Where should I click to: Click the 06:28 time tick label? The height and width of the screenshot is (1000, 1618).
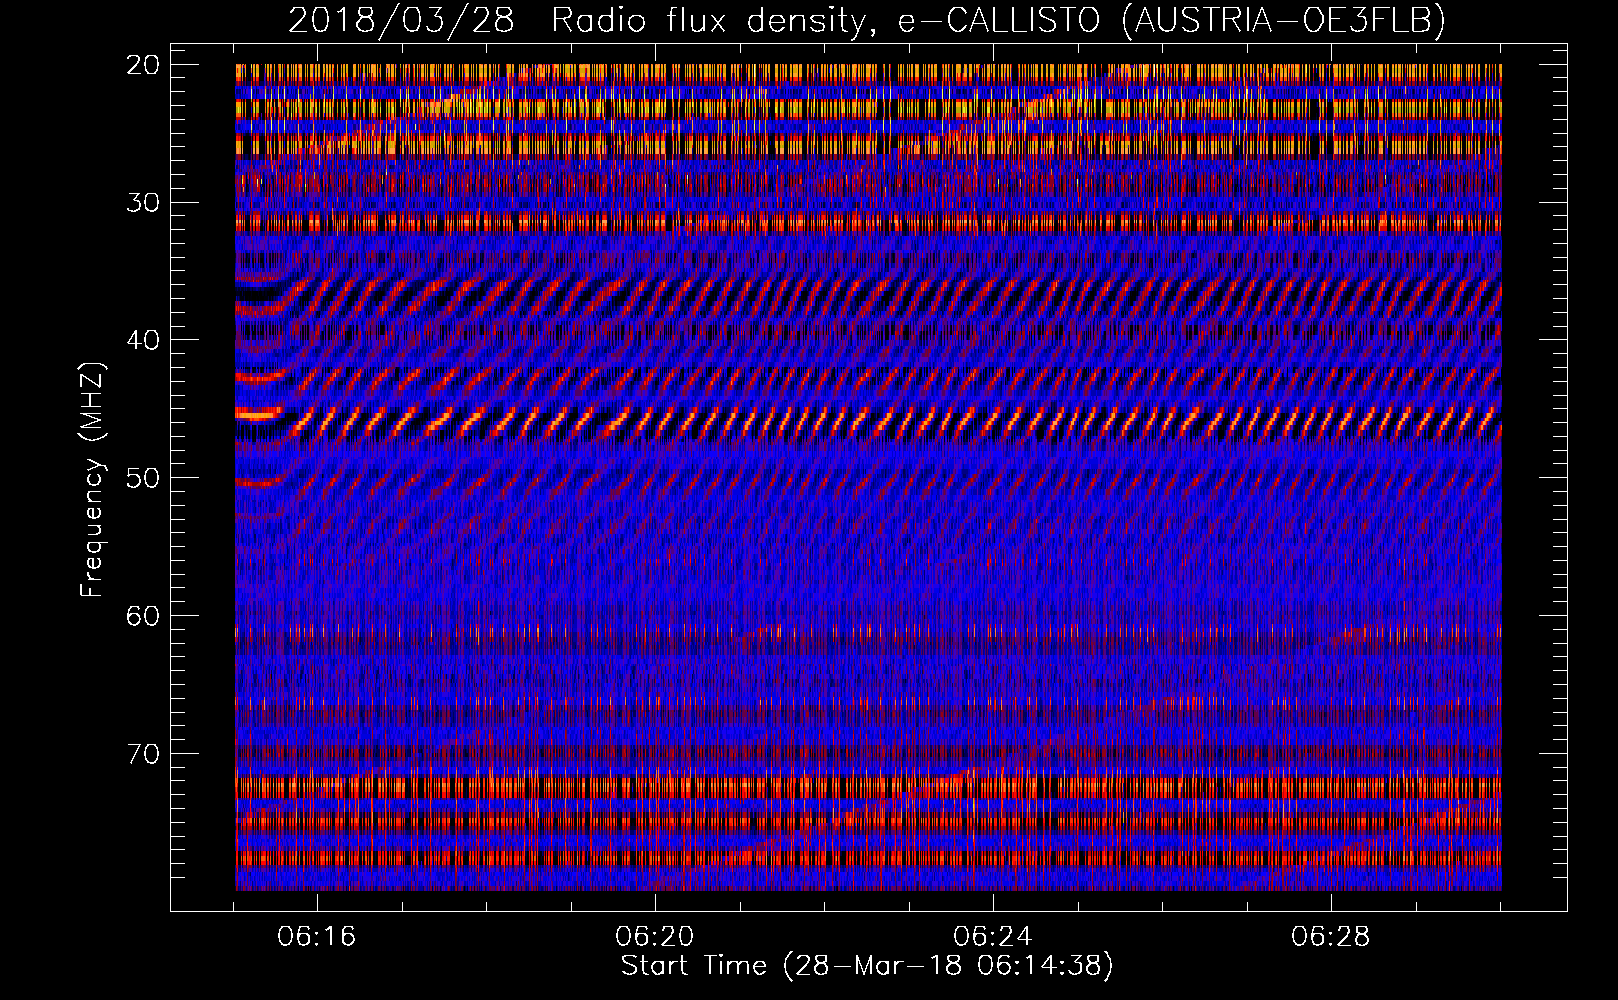[x=1331, y=937]
